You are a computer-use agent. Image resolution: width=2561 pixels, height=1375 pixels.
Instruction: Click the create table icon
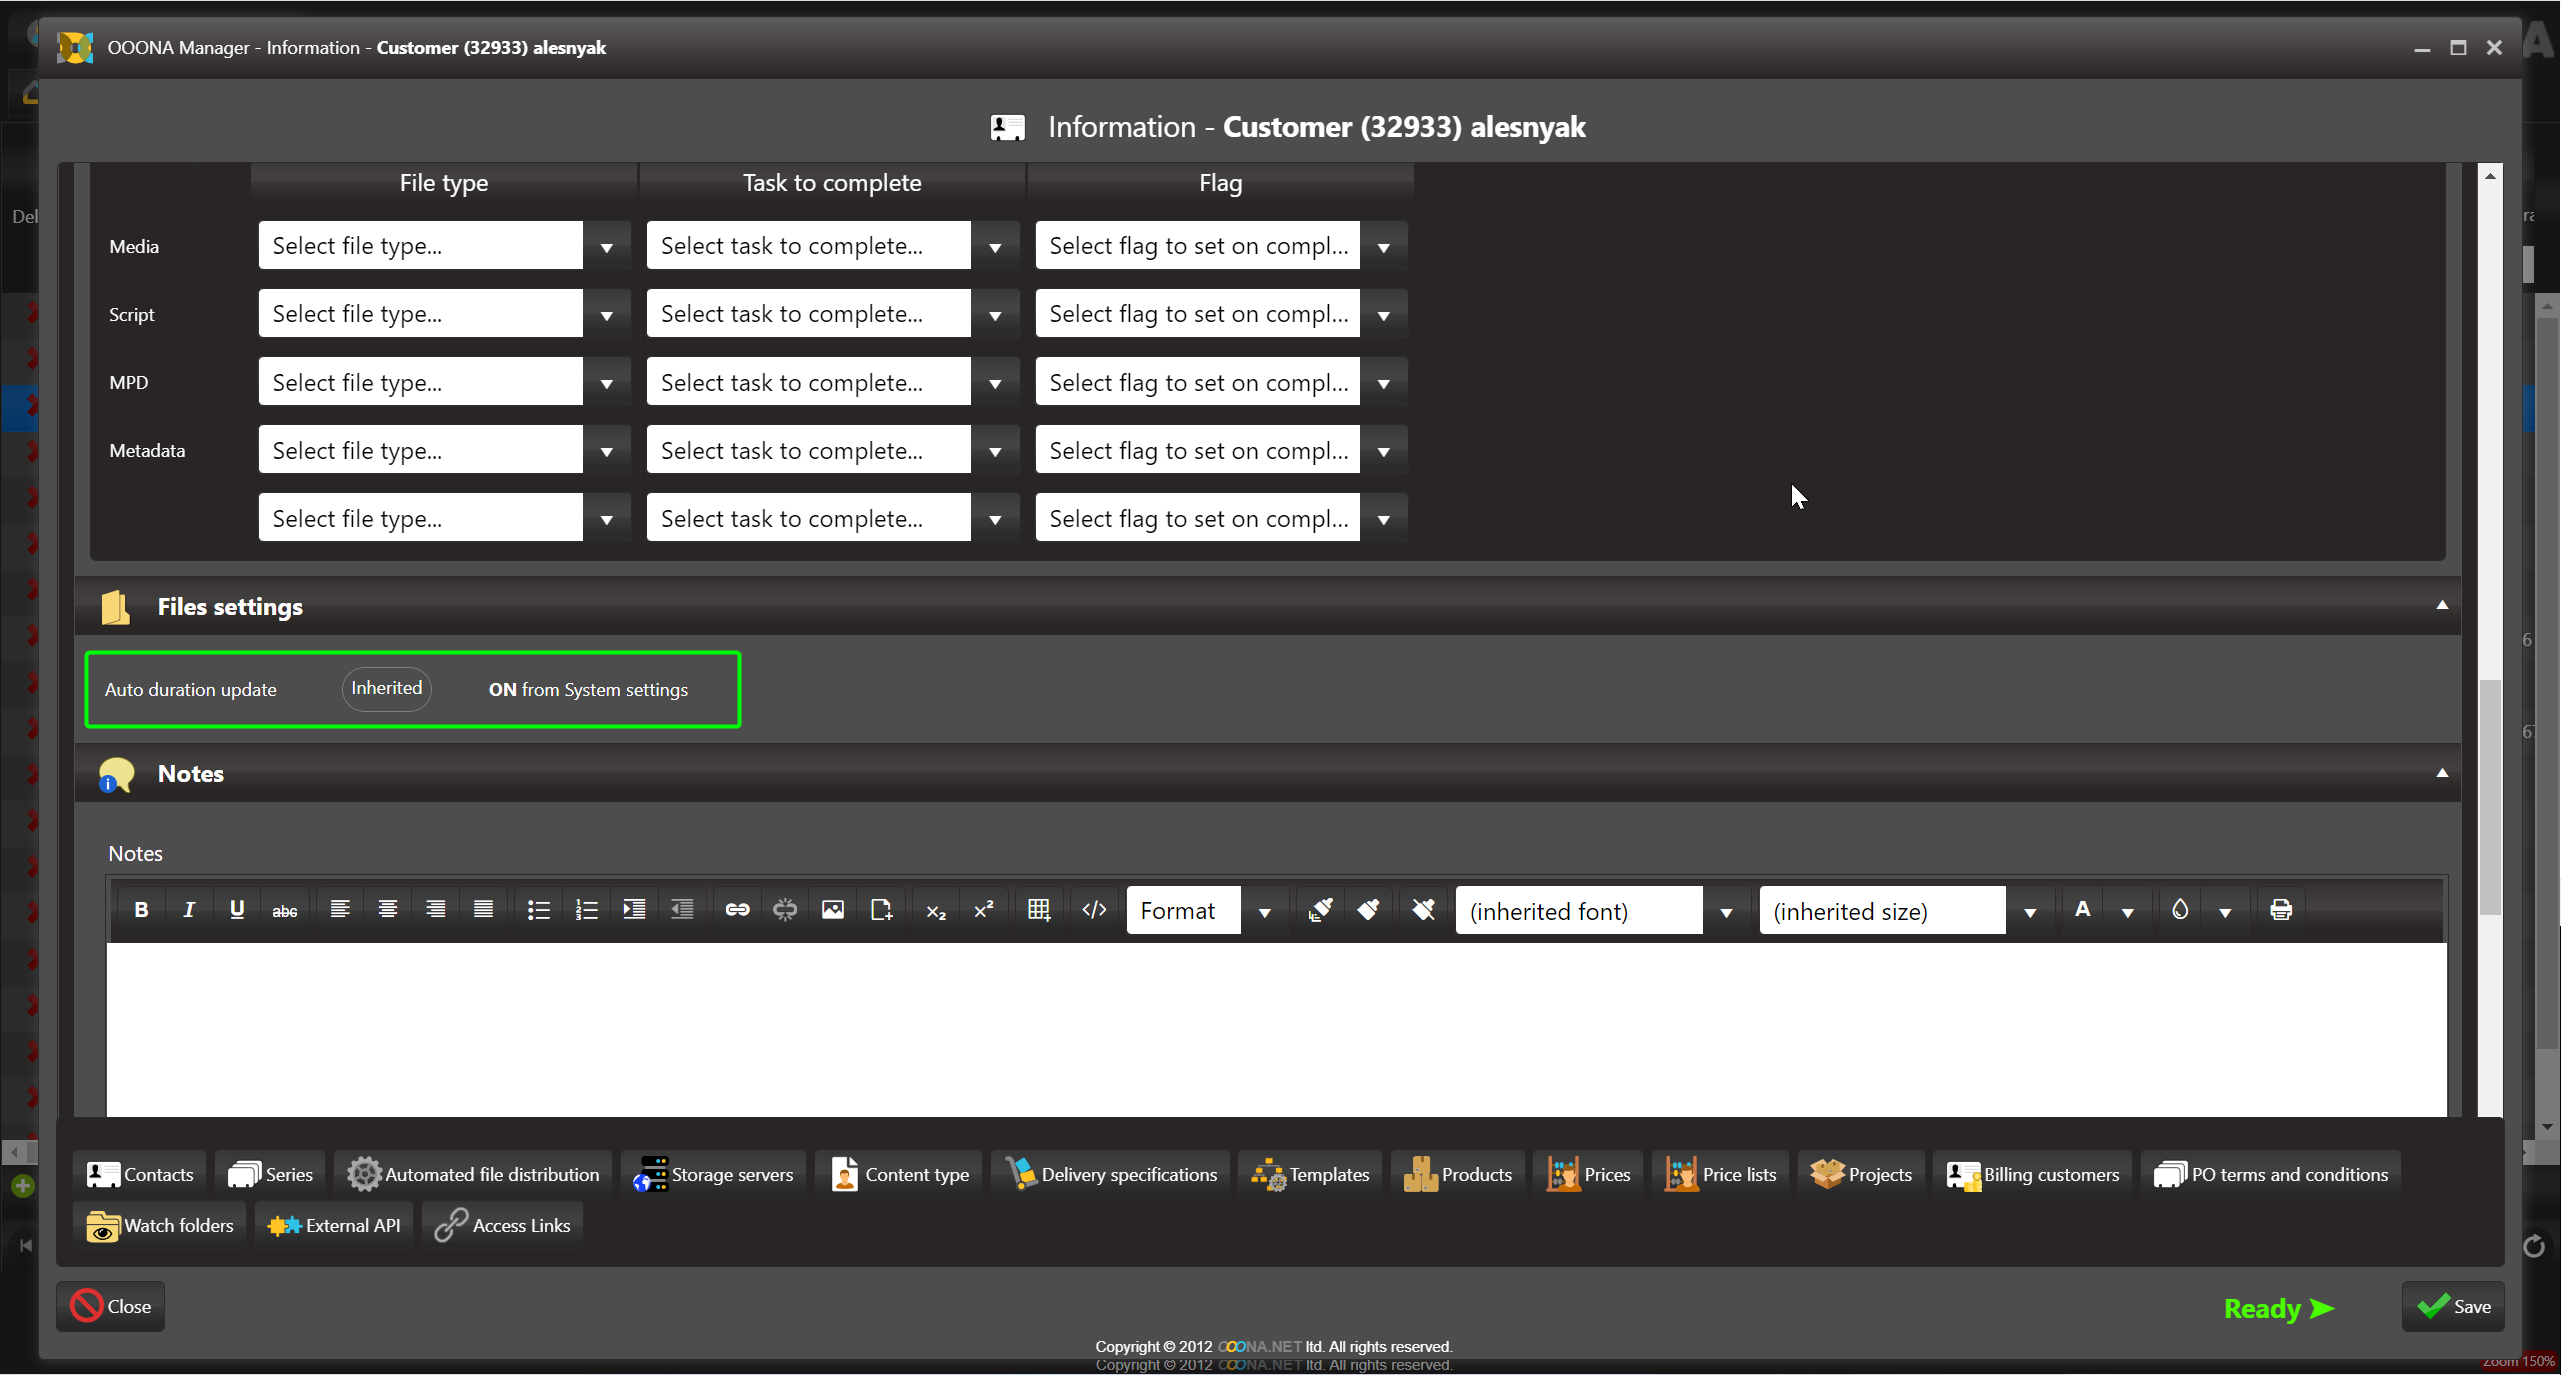(x=1038, y=909)
